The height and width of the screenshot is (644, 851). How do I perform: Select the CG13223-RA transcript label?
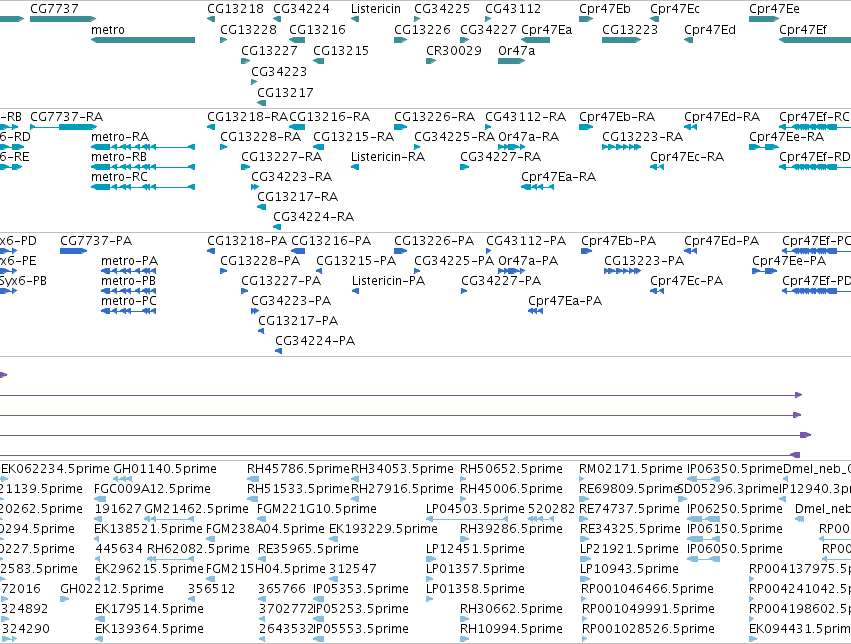tap(643, 137)
